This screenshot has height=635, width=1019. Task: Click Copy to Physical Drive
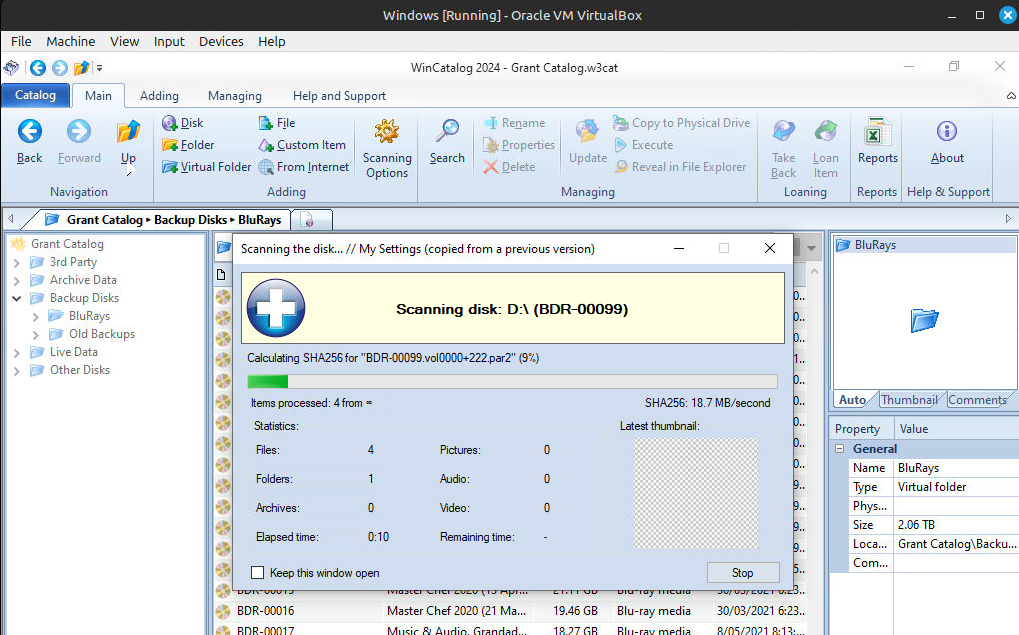click(682, 123)
